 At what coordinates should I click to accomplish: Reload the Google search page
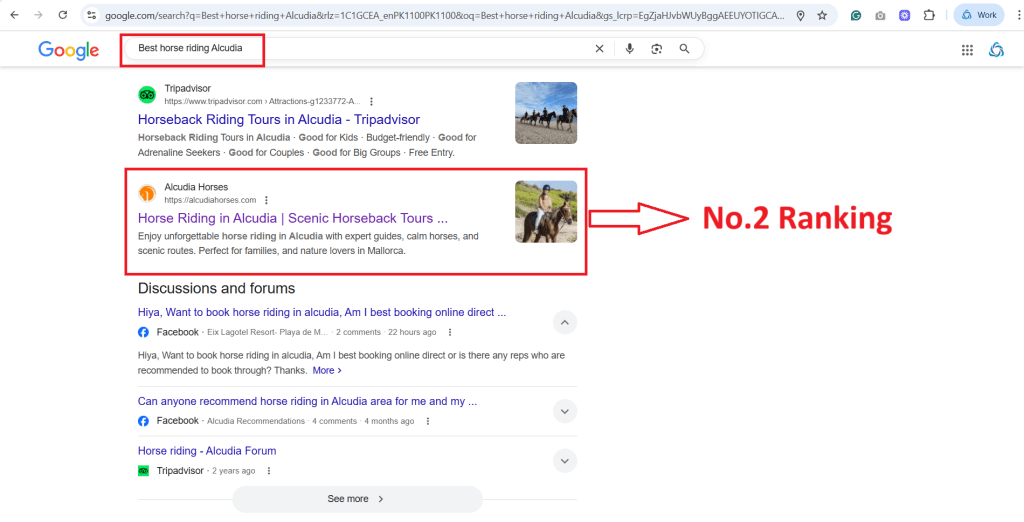(x=63, y=15)
